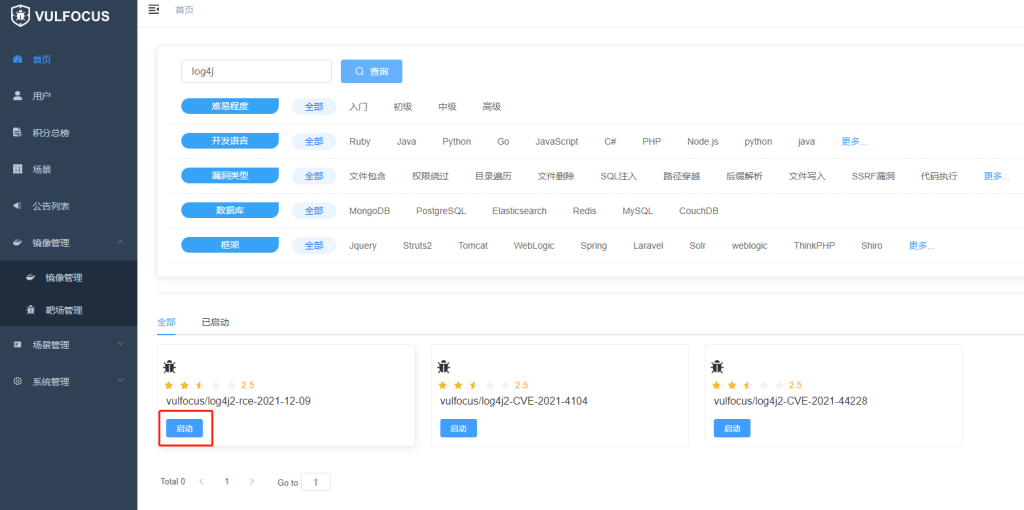Click the speaker icon beside 公告列表

[x=18, y=206]
